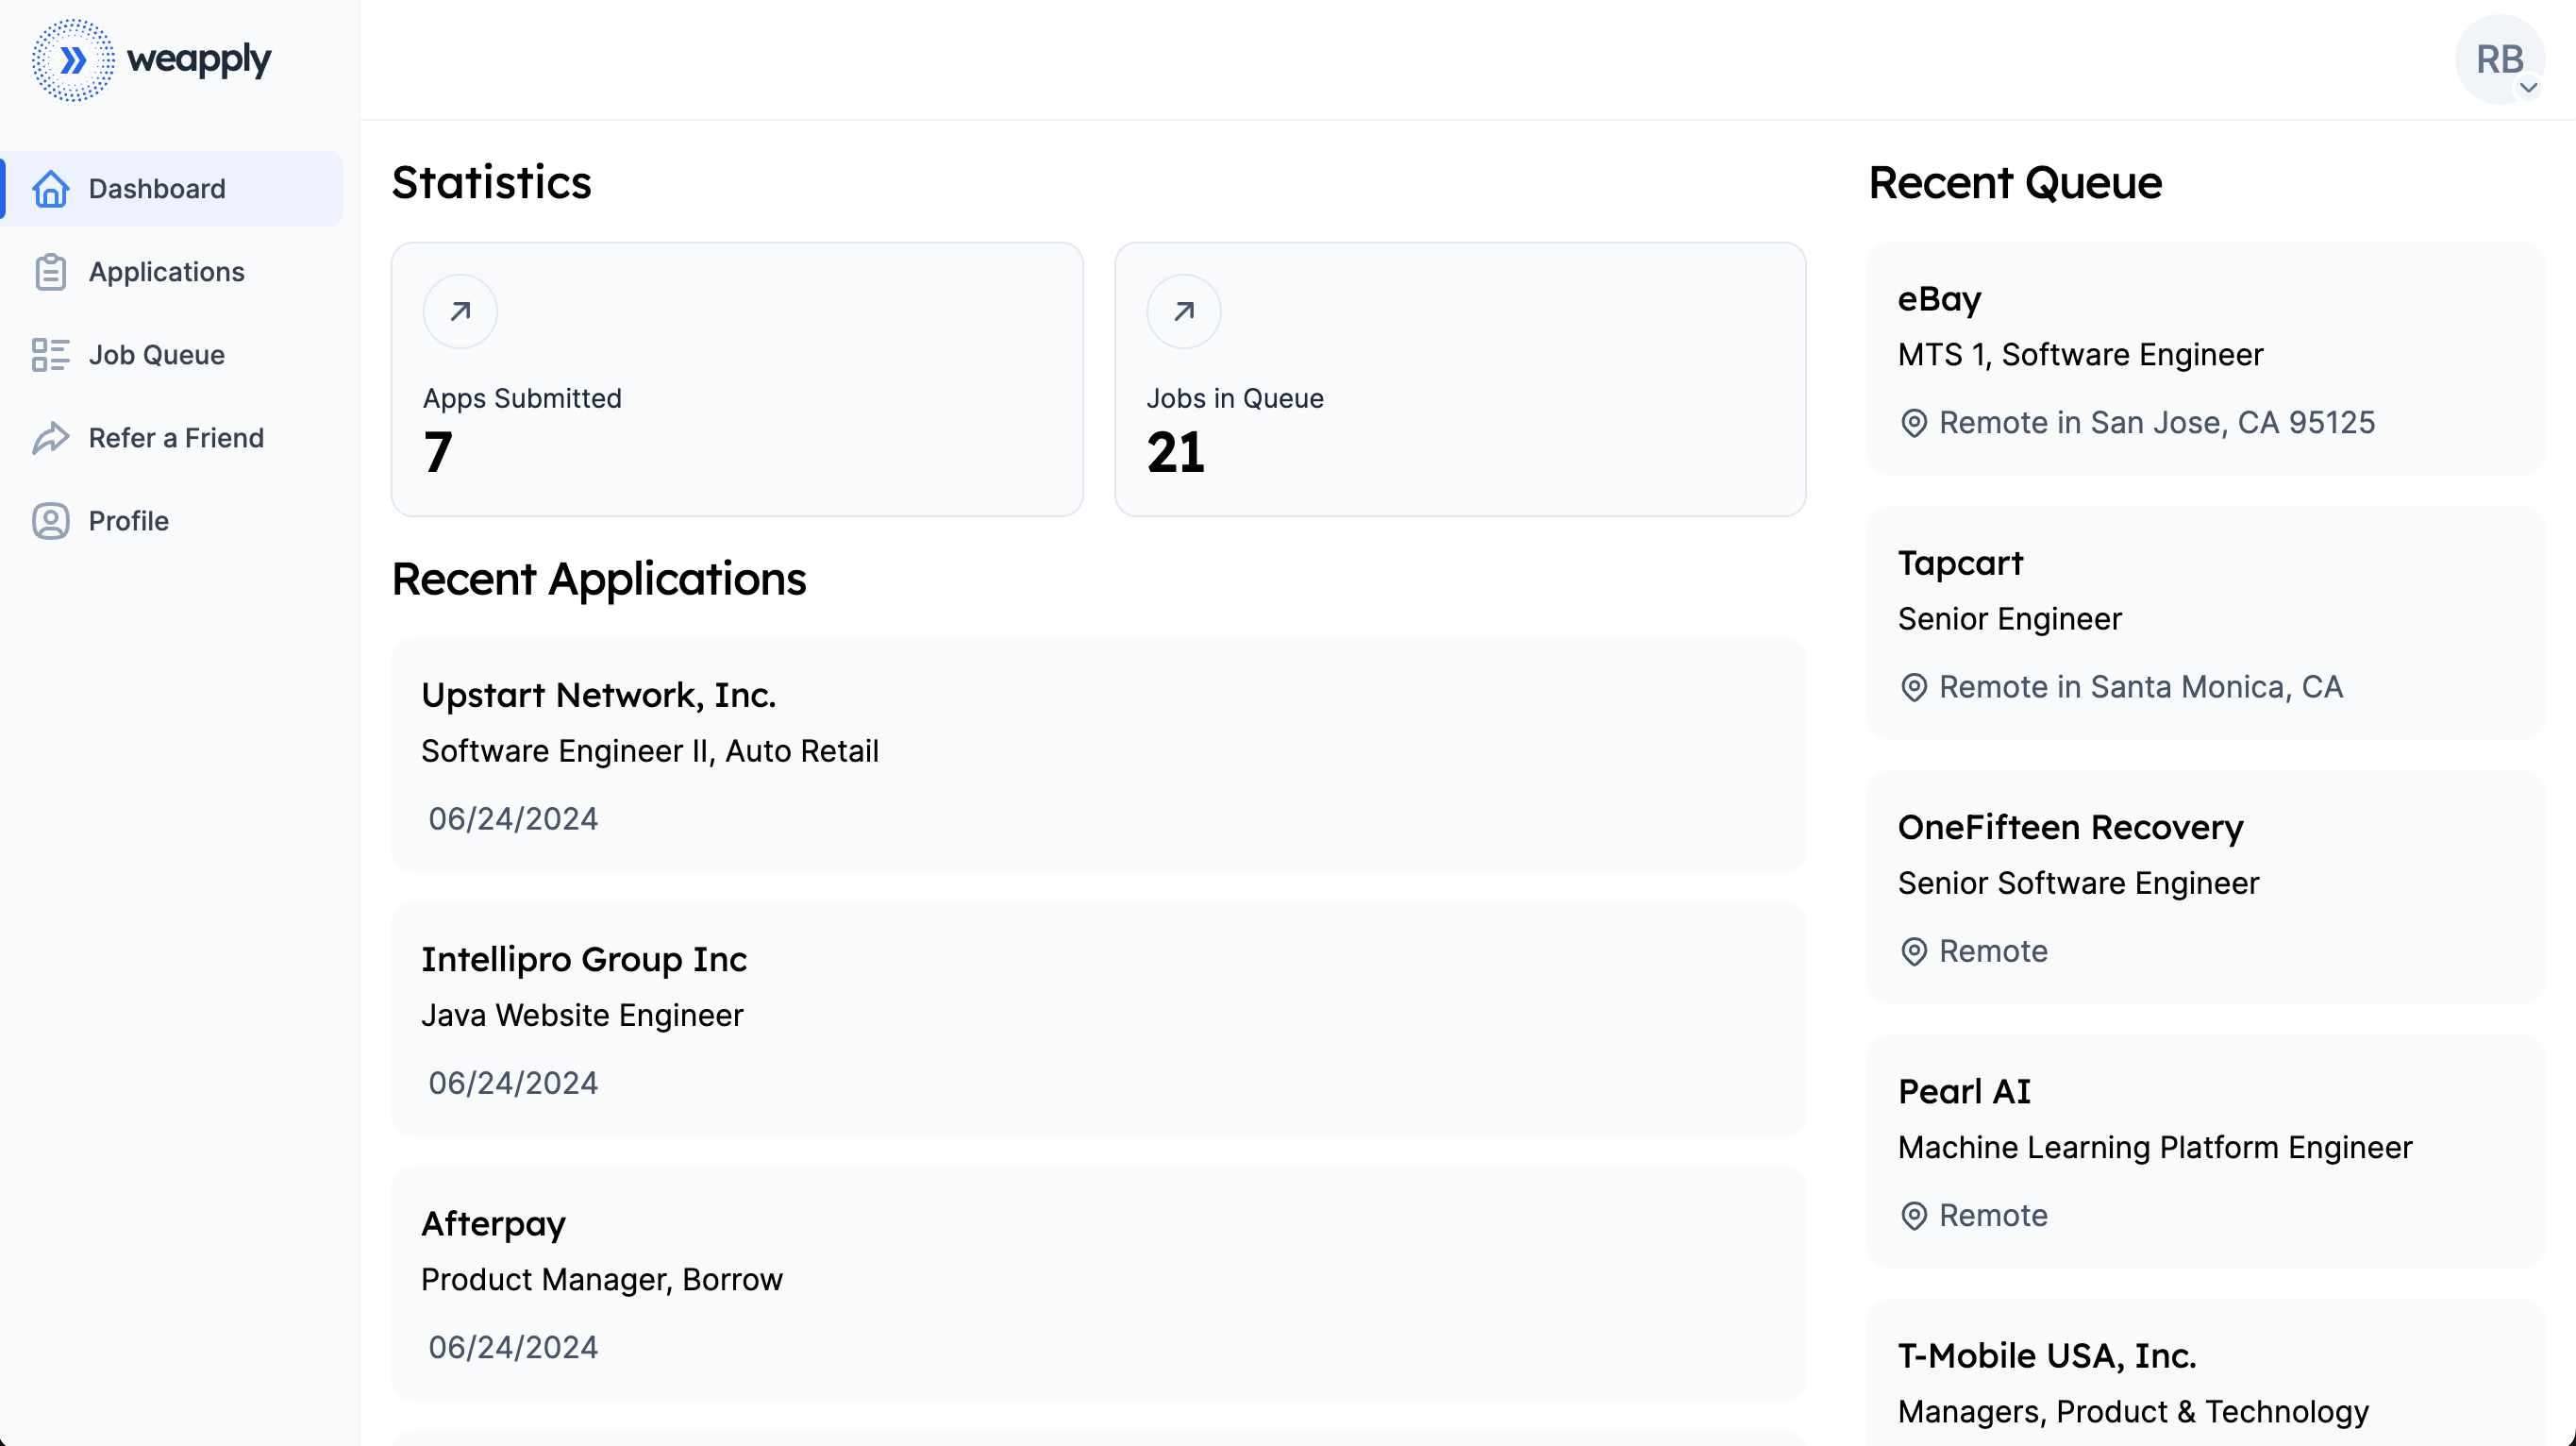Expand the RB account dropdown chevron
This screenshot has width=2576, height=1446.
[x=2528, y=88]
